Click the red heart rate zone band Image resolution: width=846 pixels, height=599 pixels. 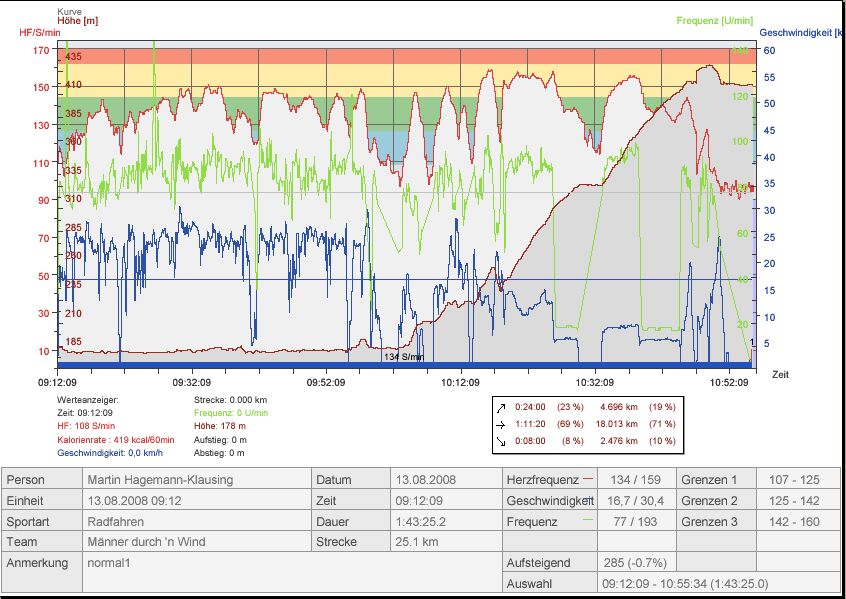(400, 56)
